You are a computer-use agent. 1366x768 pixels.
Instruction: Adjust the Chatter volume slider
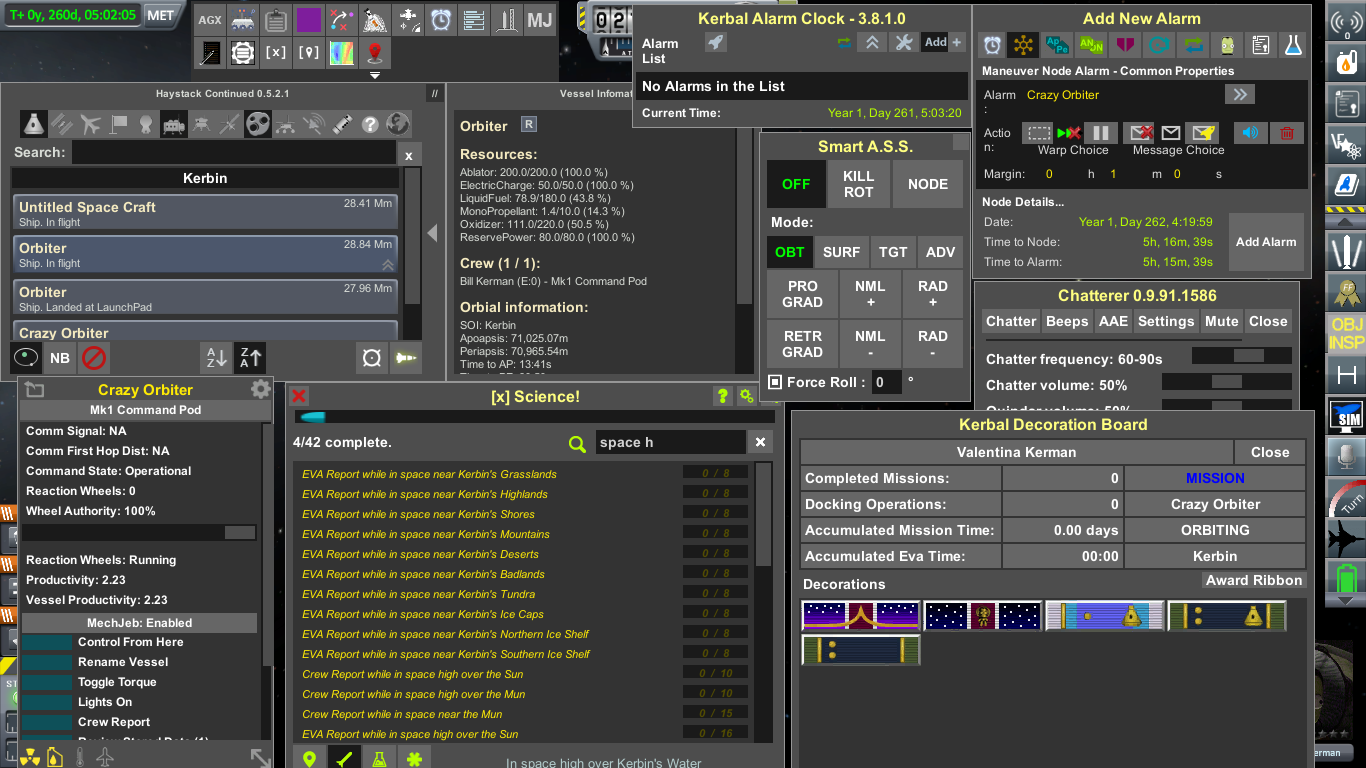click(1226, 381)
